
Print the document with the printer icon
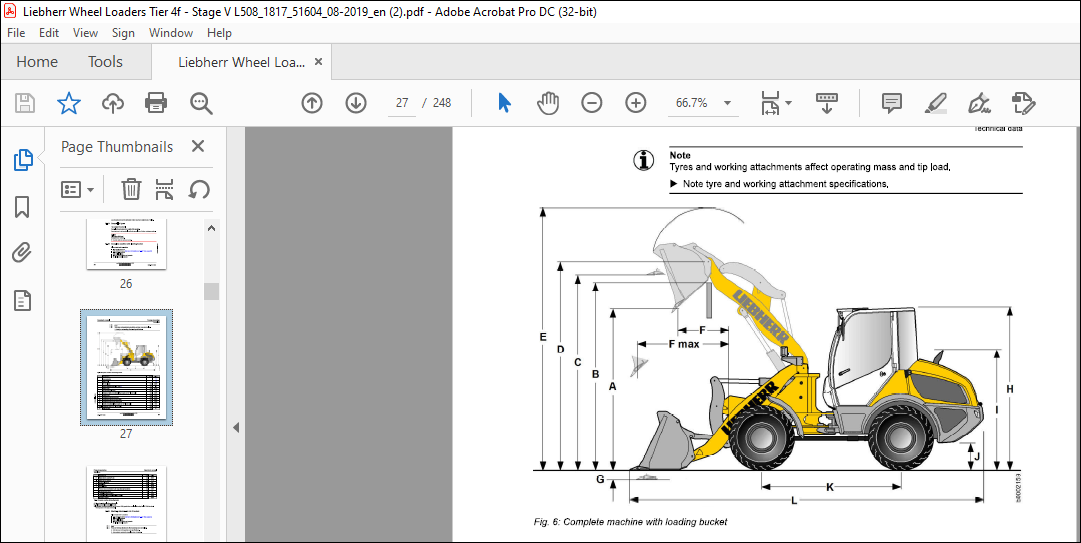pyautogui.click(x=156, y=103)
